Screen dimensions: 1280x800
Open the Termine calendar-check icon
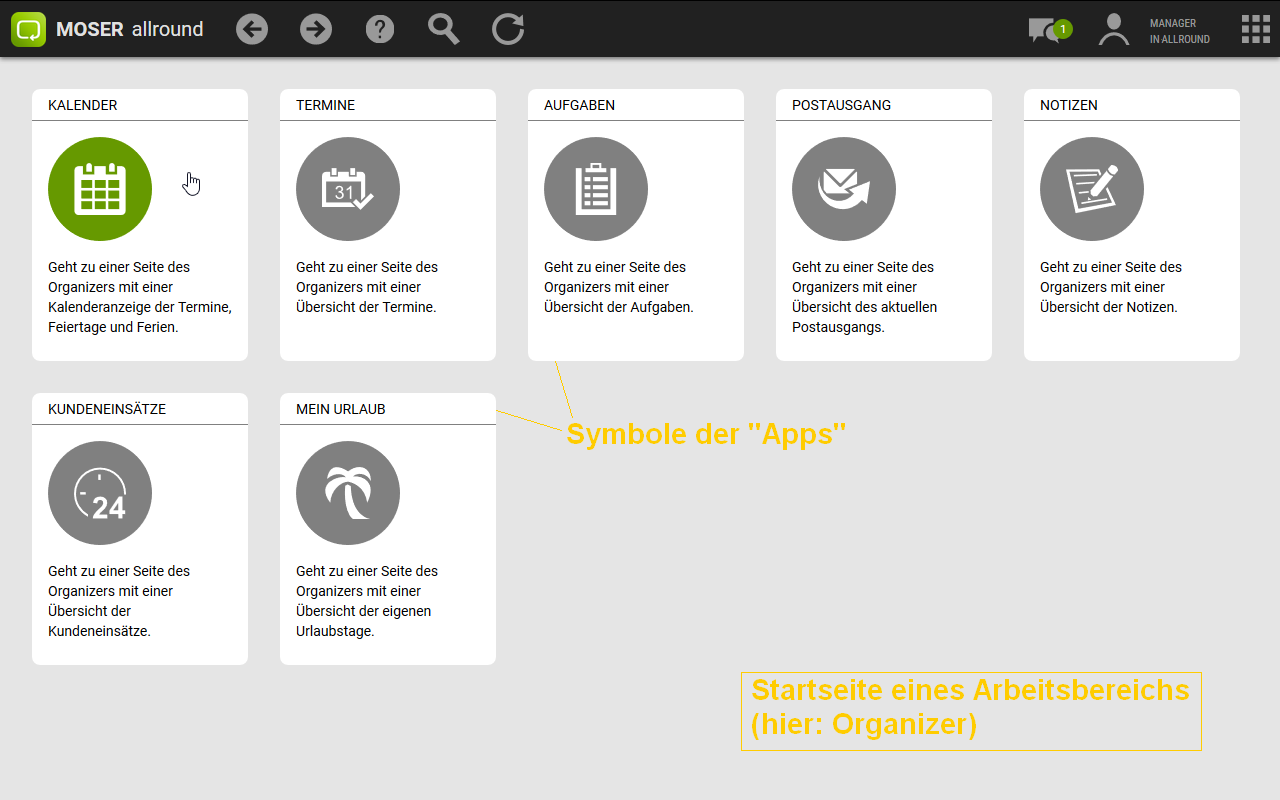pyautogui.click(x=348, y=189)
